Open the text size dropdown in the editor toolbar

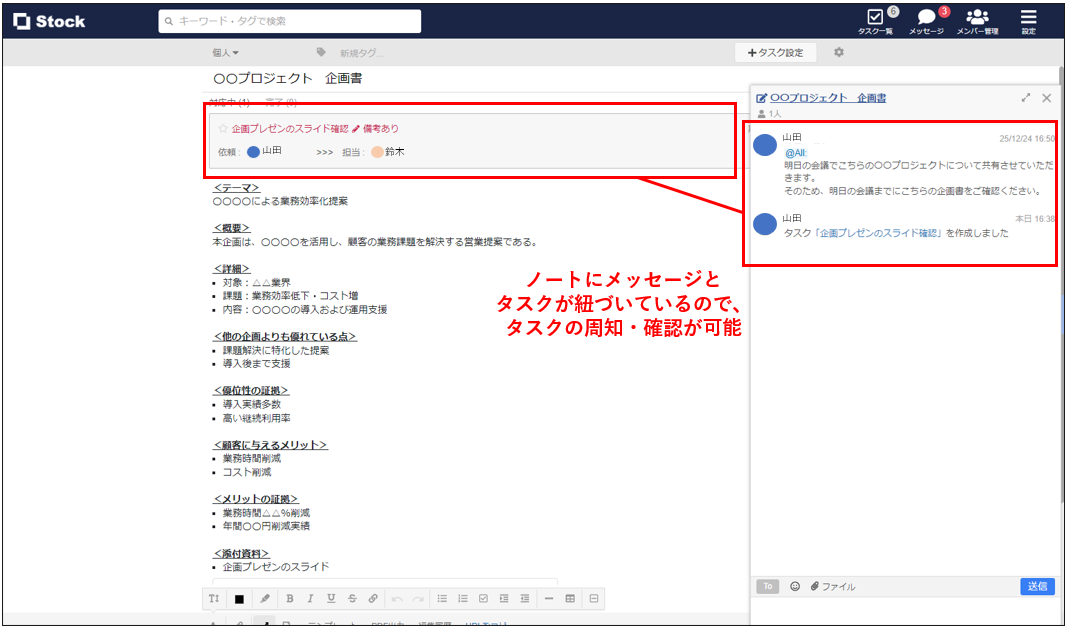(214, 598)
